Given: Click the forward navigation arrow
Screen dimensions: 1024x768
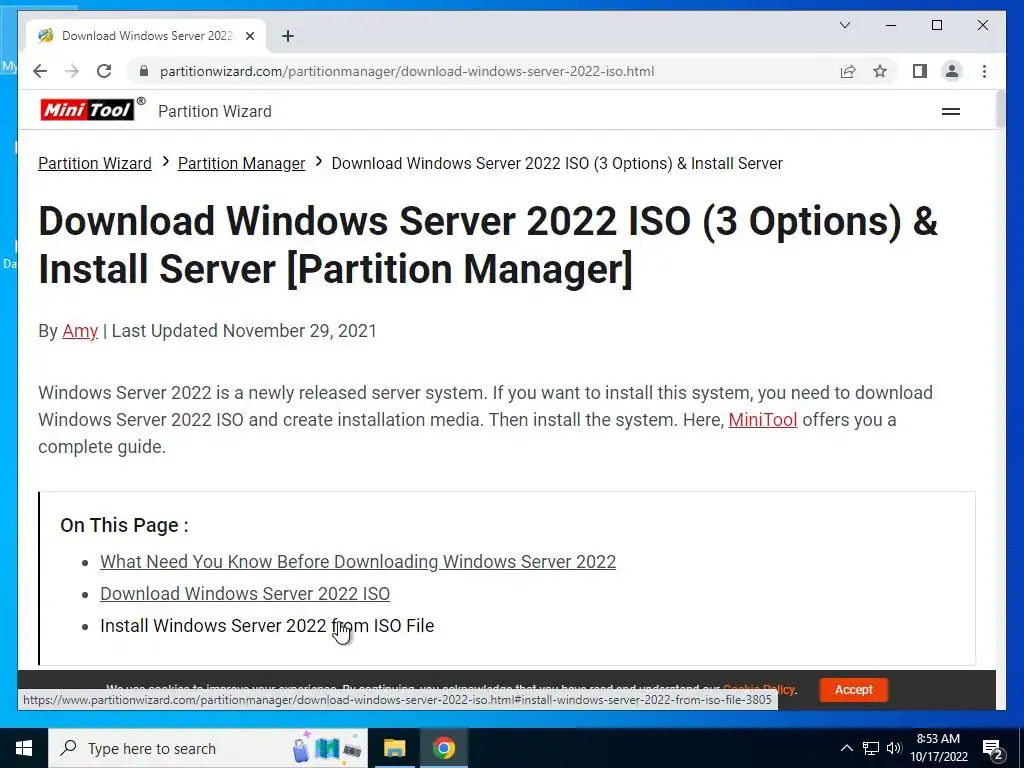Looking at the screenshot, I should tap(72, 71).
